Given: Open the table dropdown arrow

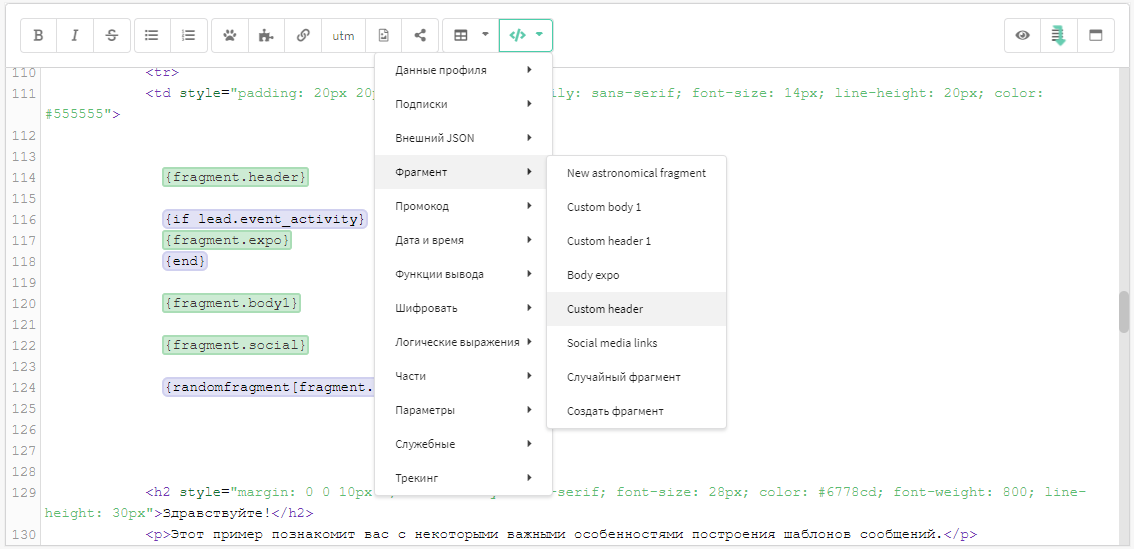Looking at the screenshot, I should pos(485,35).
